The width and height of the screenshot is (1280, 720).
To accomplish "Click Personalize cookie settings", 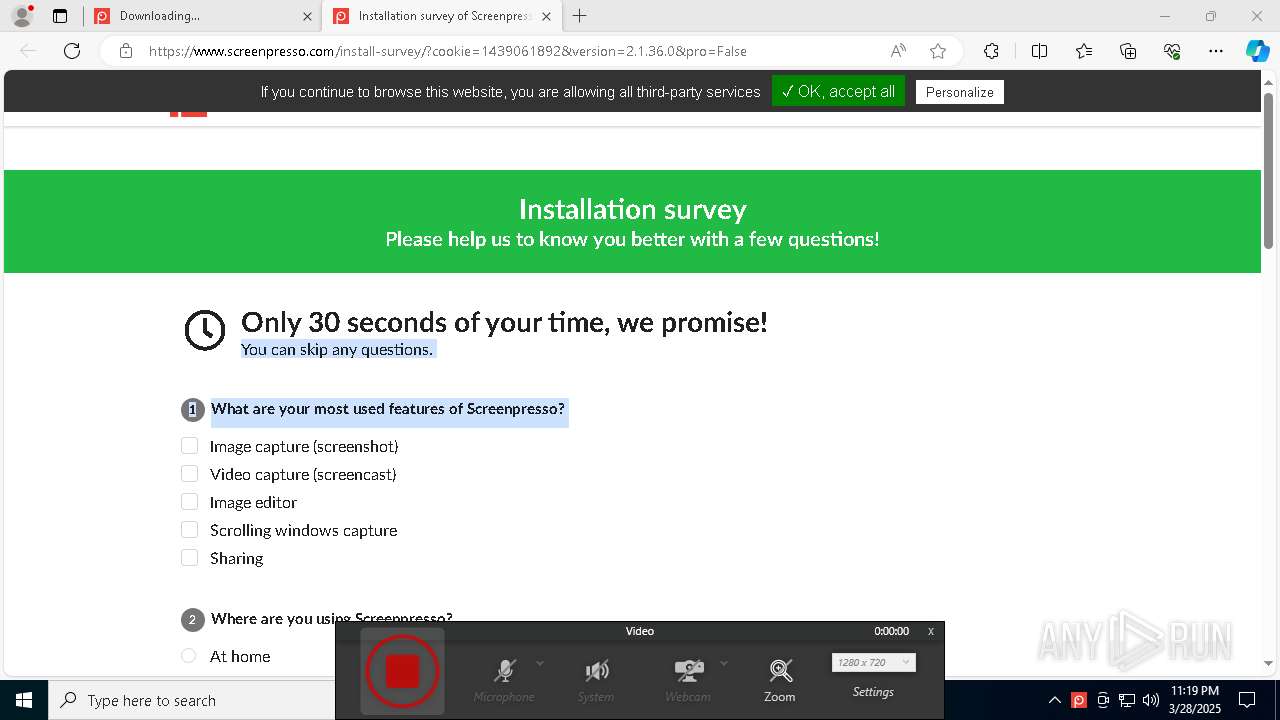I will (x=959, y=92).
